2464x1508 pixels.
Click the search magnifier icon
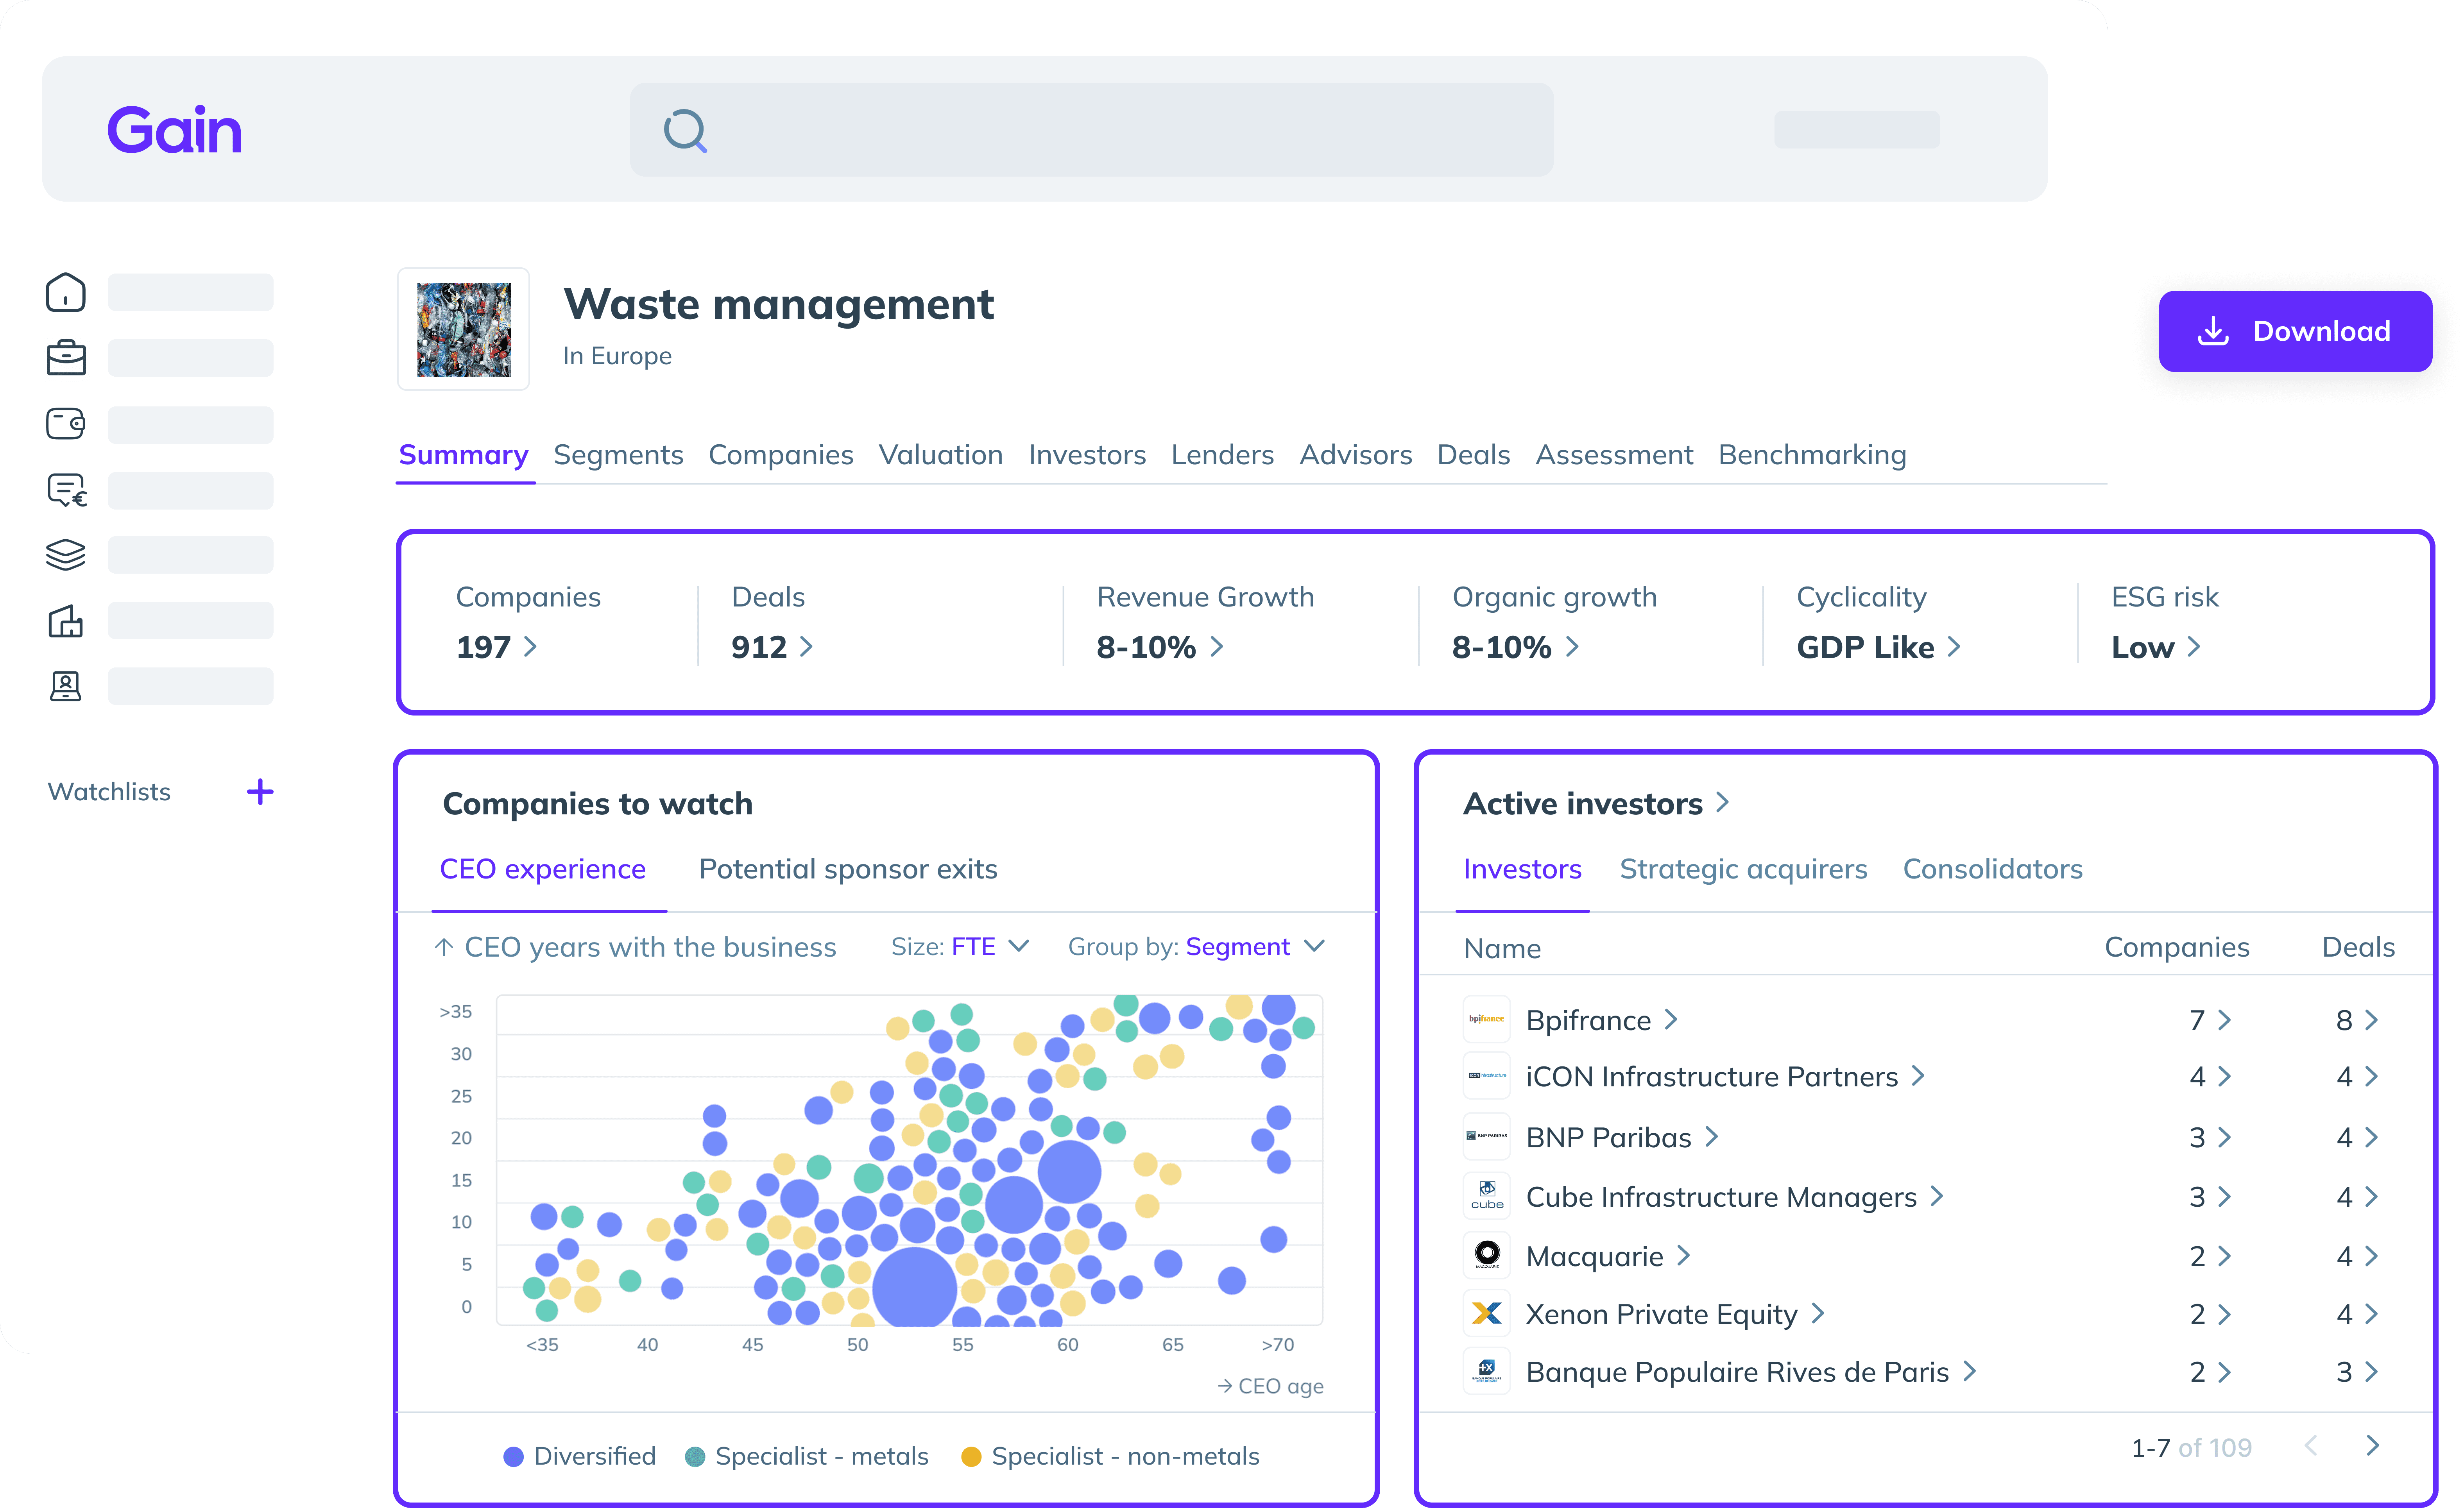685,131
